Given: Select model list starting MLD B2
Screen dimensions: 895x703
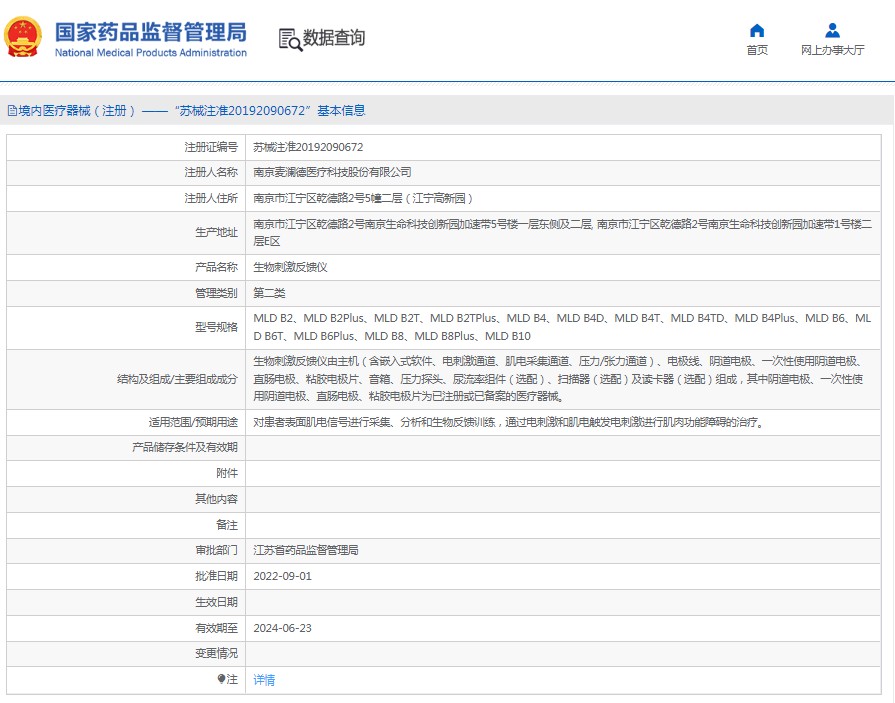Looking at the screenshot, I should coord(562,327).
